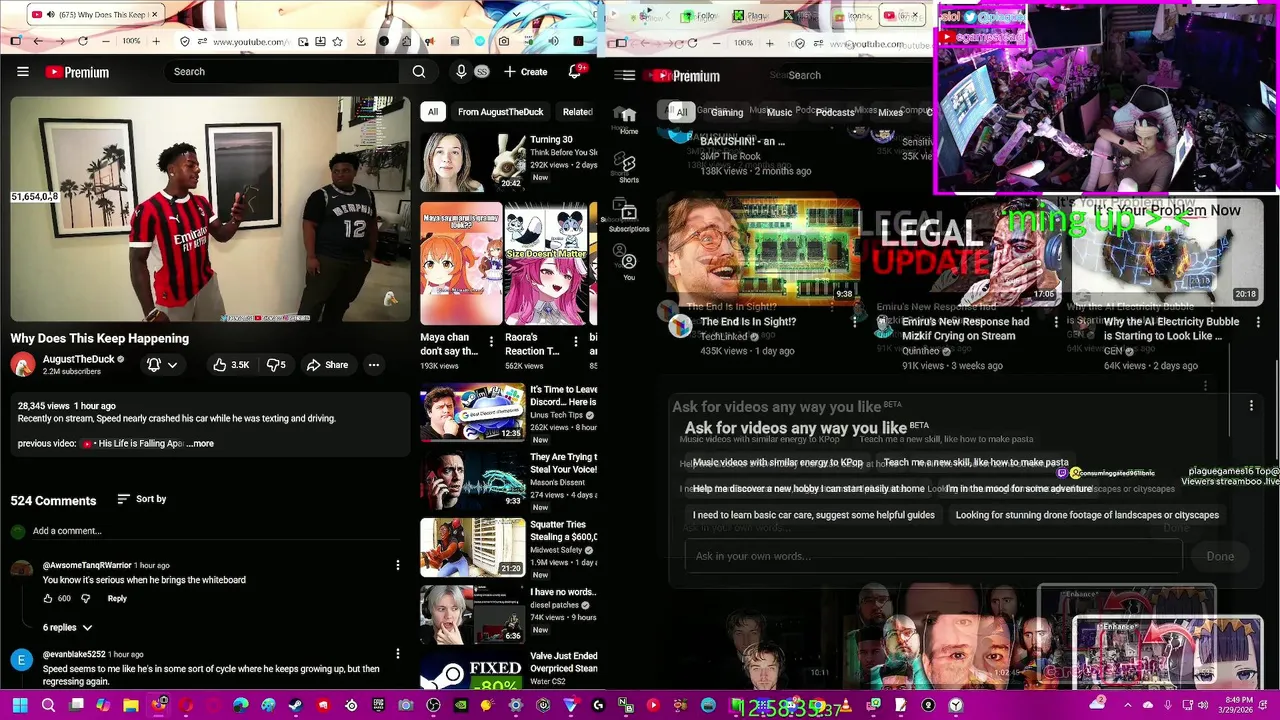Open Home in right YouTube sidebar

click(x=628, y=120)
